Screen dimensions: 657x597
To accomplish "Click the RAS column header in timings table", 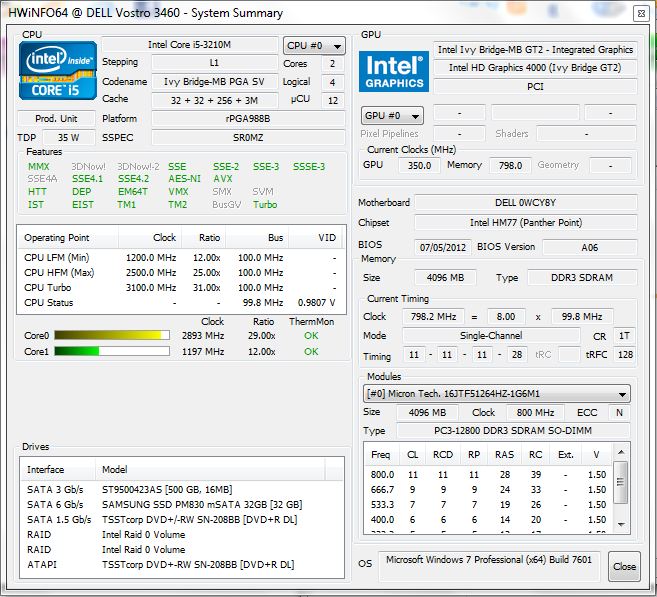I will click(x=504, y=455).
